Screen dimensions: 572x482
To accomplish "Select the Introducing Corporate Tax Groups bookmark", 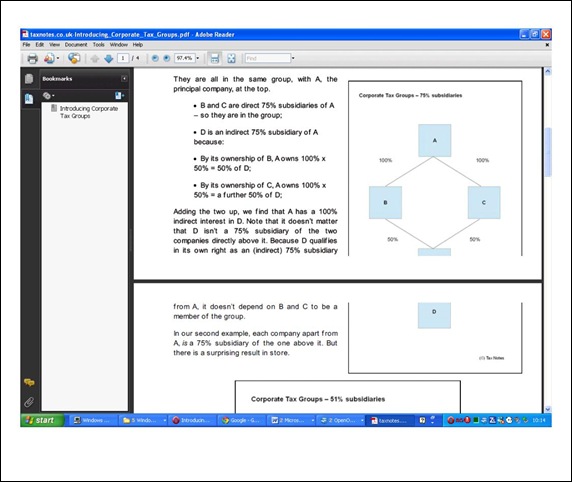I will 89,112.
